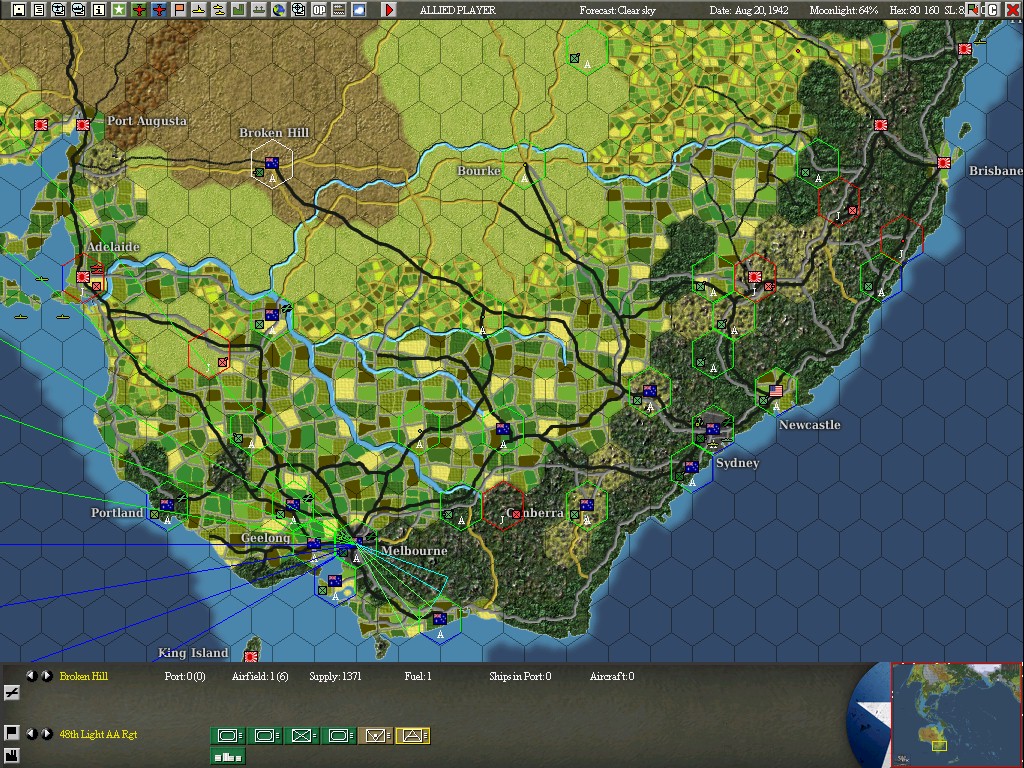
Task: Open the document report icon on the toolbar
Action: (x=38, y=10)
